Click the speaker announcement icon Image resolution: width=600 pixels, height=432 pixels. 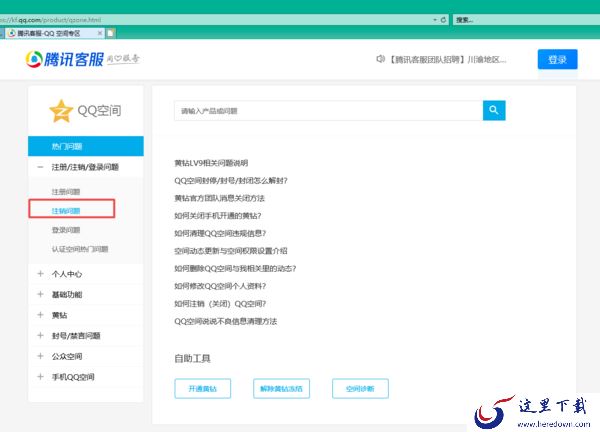(380, 59)
